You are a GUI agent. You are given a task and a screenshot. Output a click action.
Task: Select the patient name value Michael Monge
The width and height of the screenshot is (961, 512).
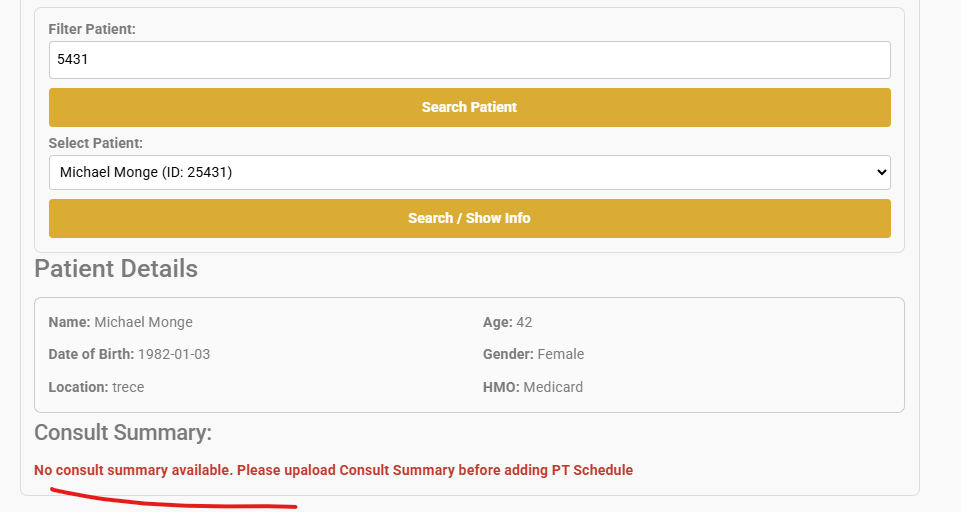pyautogui.click(x=143, y=322)
